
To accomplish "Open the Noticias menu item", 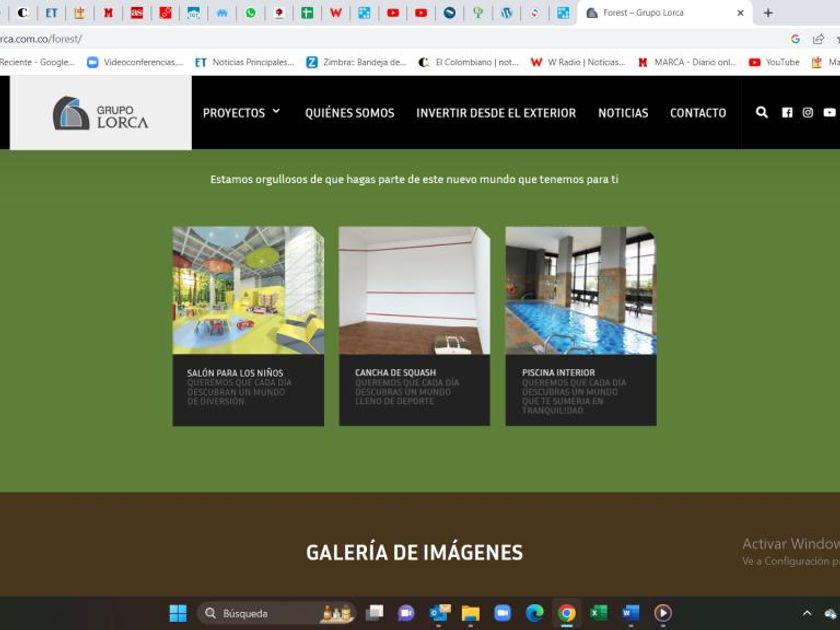I will [623, 113].
